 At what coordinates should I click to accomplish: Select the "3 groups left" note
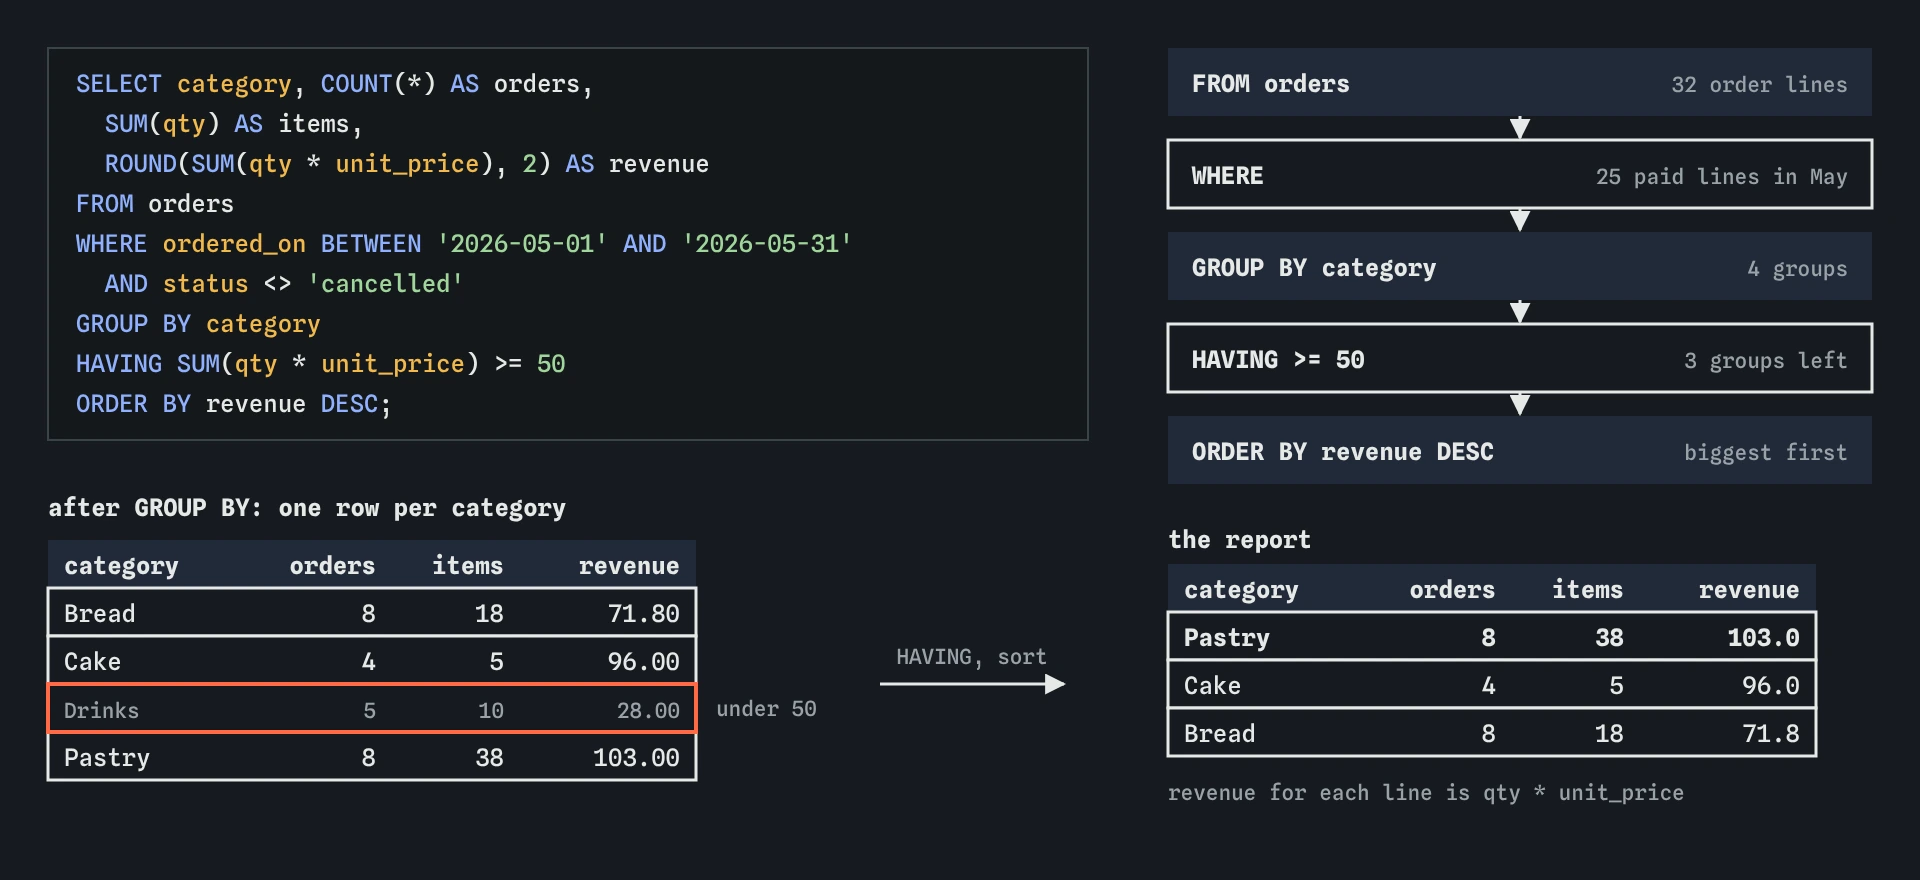point(1765,361)
